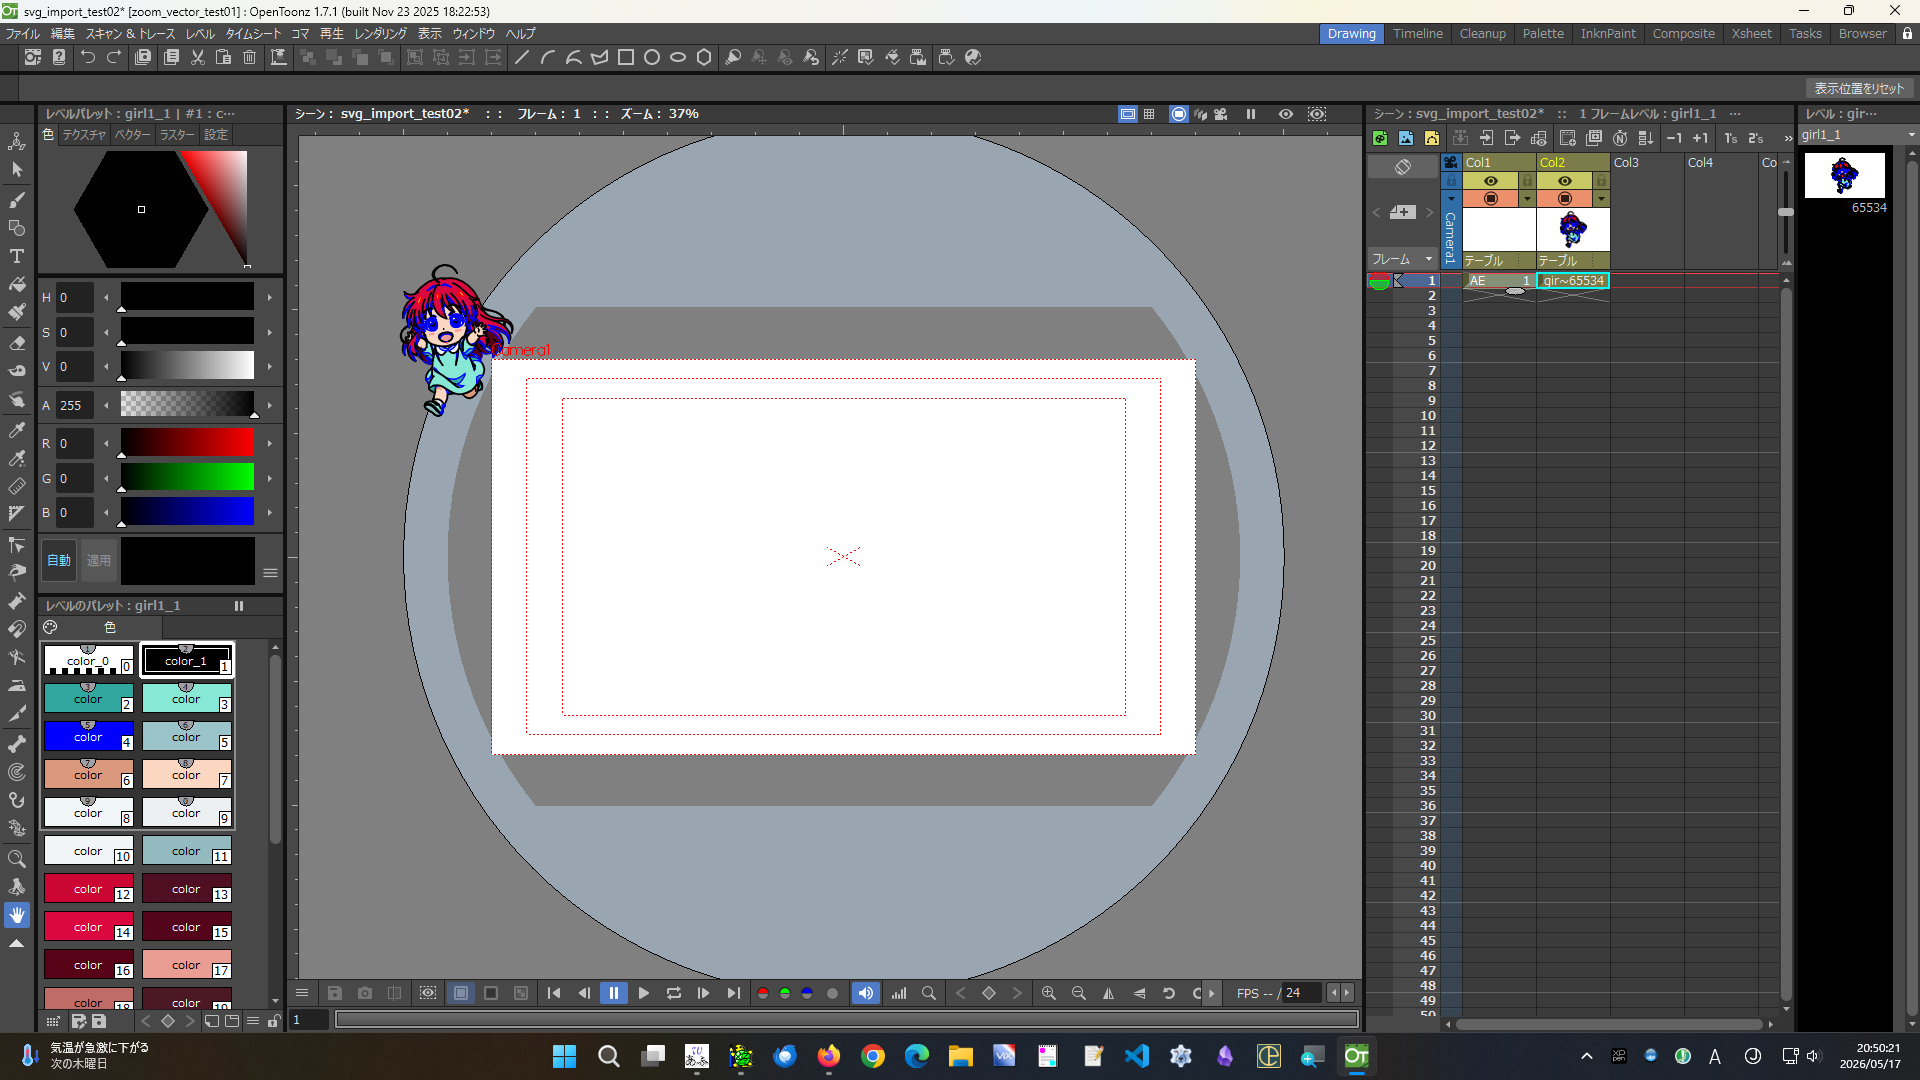Click the New Vector Level yellow icon
This screenshot has width=1920, height=1080.
click(x=1432, y=138)
